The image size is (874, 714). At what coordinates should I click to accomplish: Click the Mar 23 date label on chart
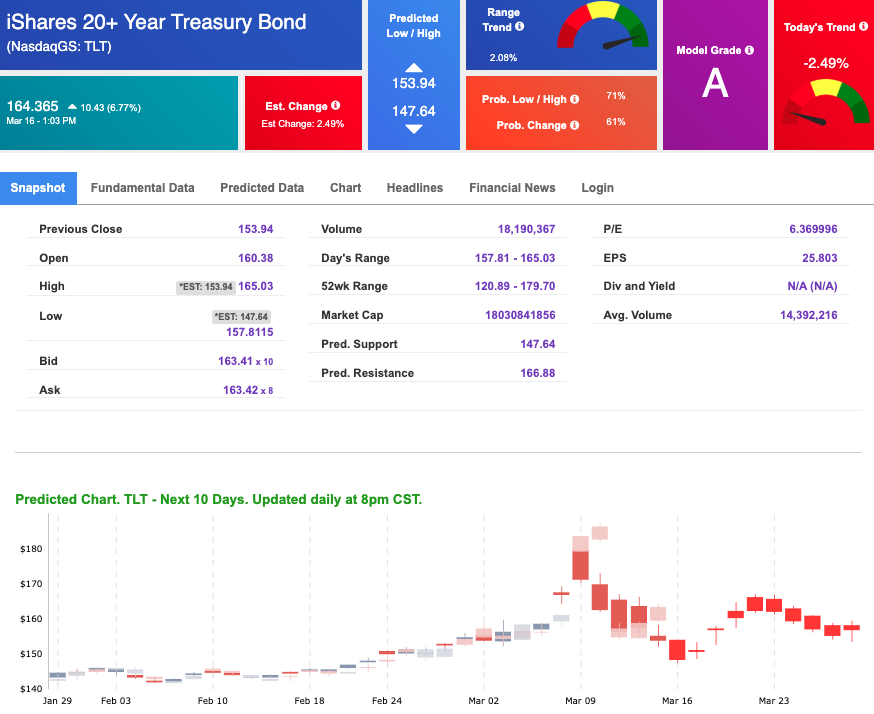(x=774, y=701)
